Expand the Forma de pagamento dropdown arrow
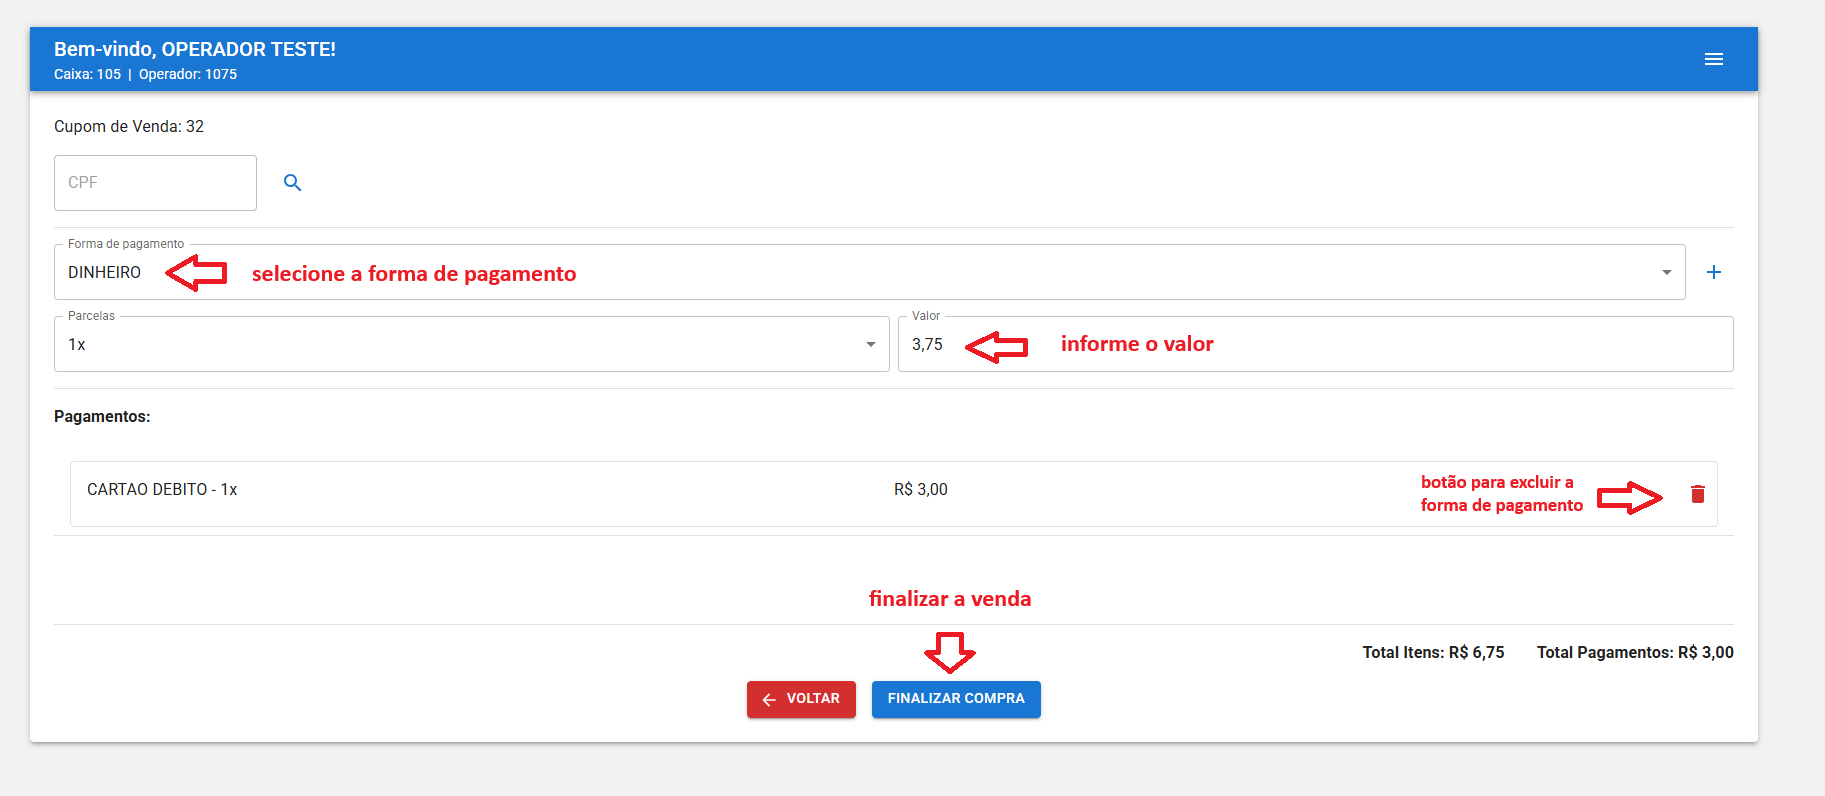 [1666, 273]
